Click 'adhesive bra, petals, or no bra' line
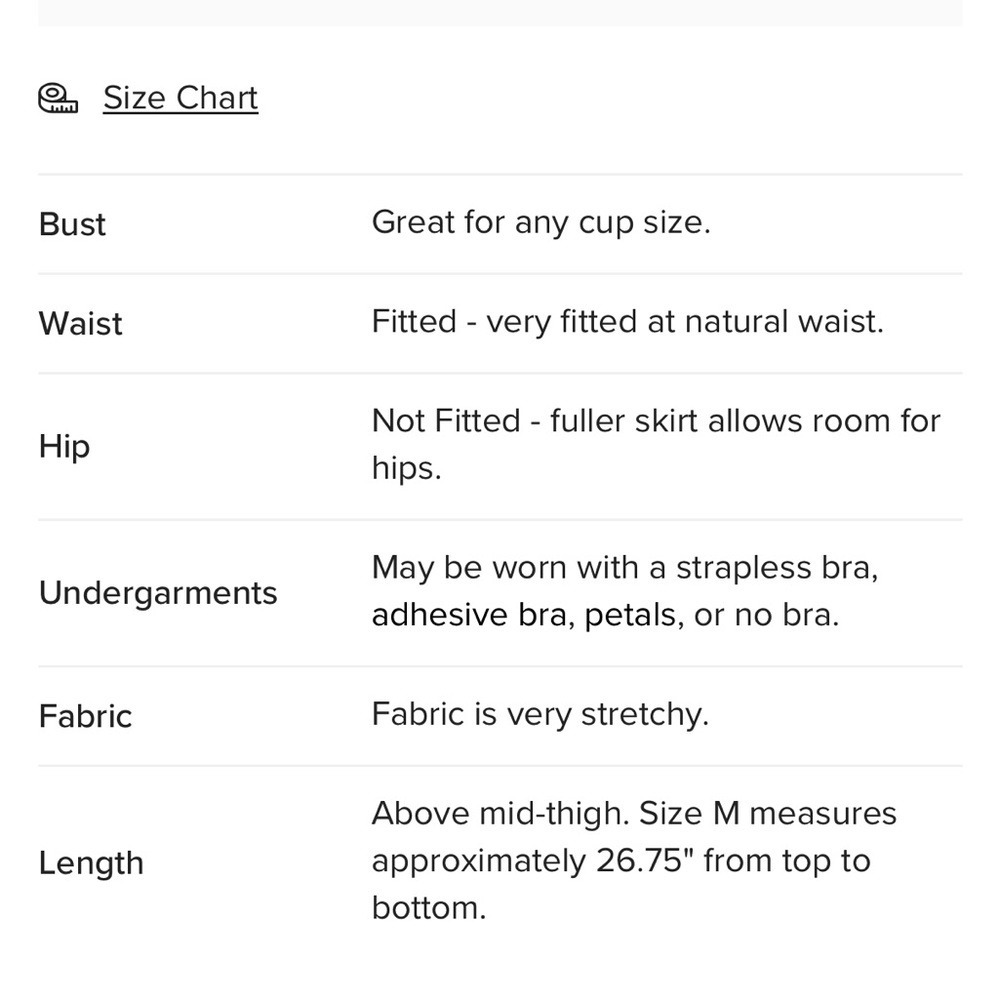Viewport: 1000px width, 1000px height. (605, 615)
